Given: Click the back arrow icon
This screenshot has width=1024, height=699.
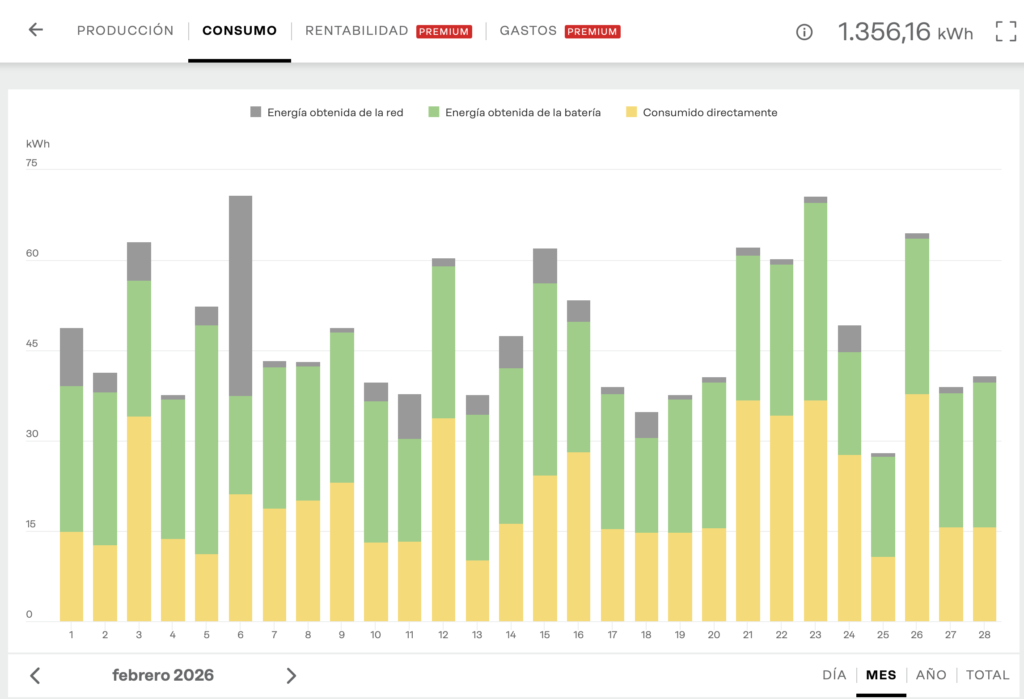Looking at the screenshot, I should pyautogui.click(x=36, y=30).
